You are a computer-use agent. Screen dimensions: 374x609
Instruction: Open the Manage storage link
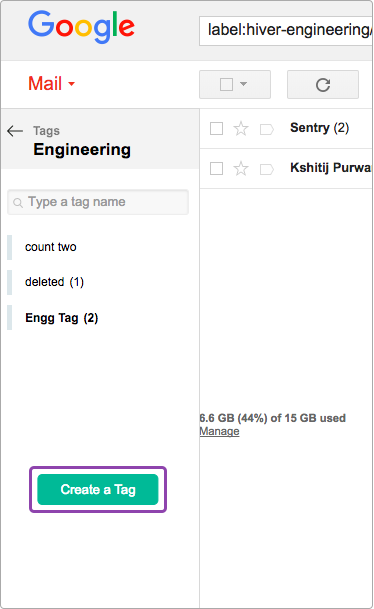click(x=219, y=432)
